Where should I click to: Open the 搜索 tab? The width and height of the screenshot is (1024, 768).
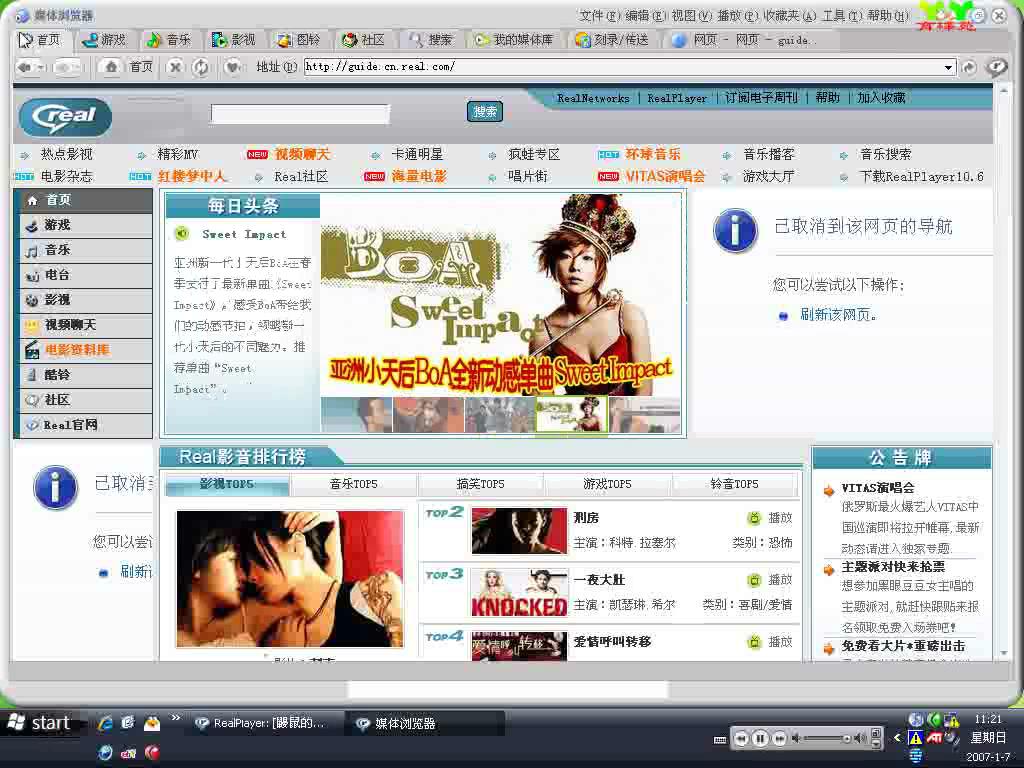click(430, 40)
